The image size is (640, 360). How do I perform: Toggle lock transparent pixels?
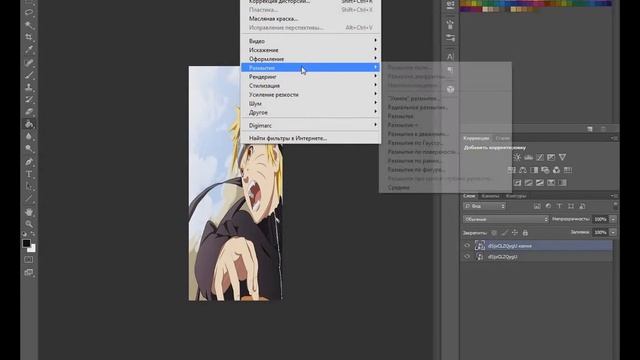click(x=494, y=233)
